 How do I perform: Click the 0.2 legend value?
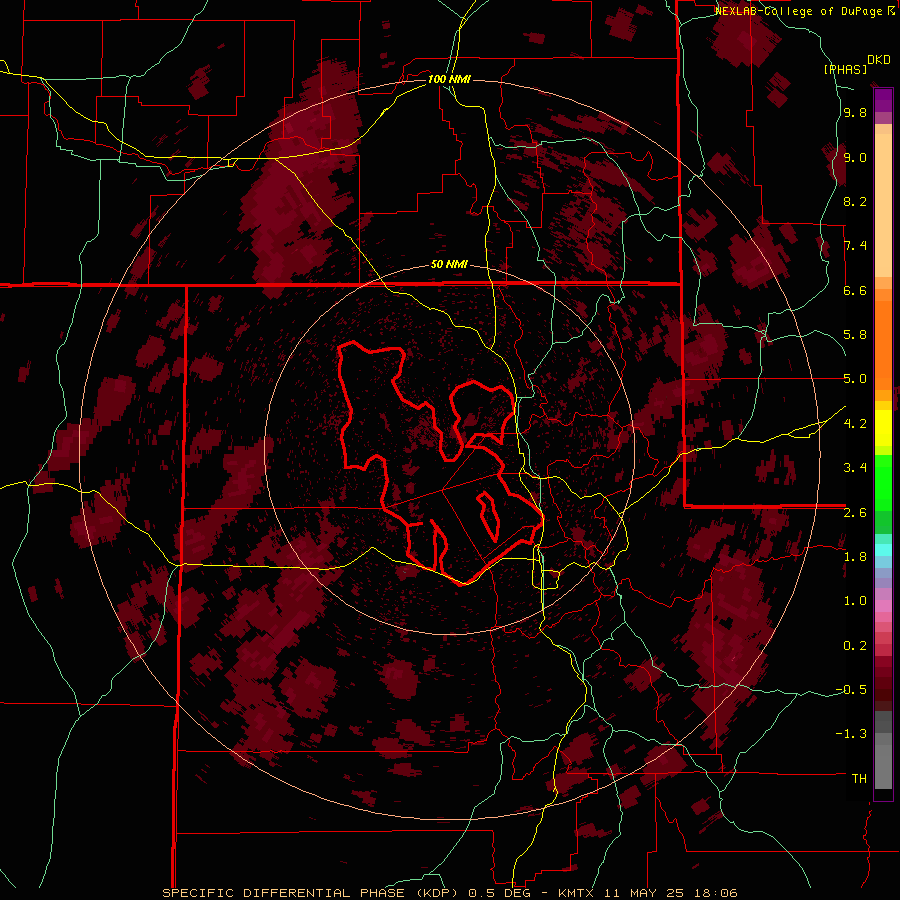(855, 646)
